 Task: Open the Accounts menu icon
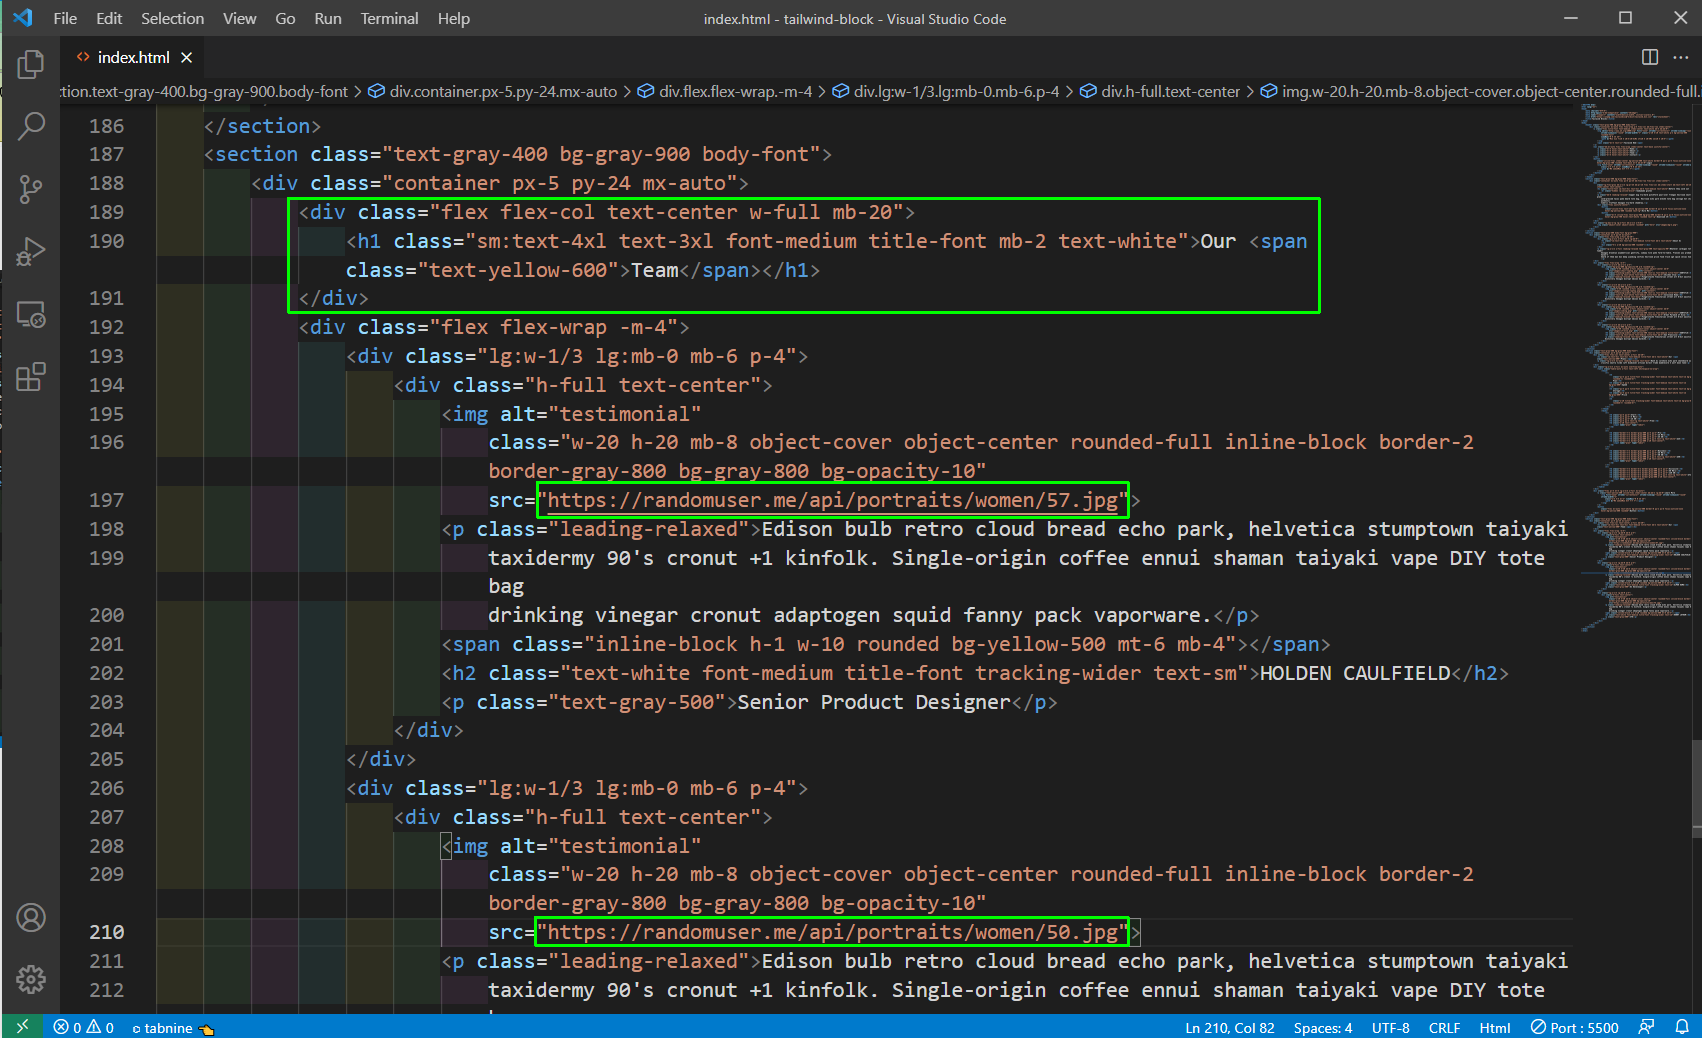click(x=31, y=917)
